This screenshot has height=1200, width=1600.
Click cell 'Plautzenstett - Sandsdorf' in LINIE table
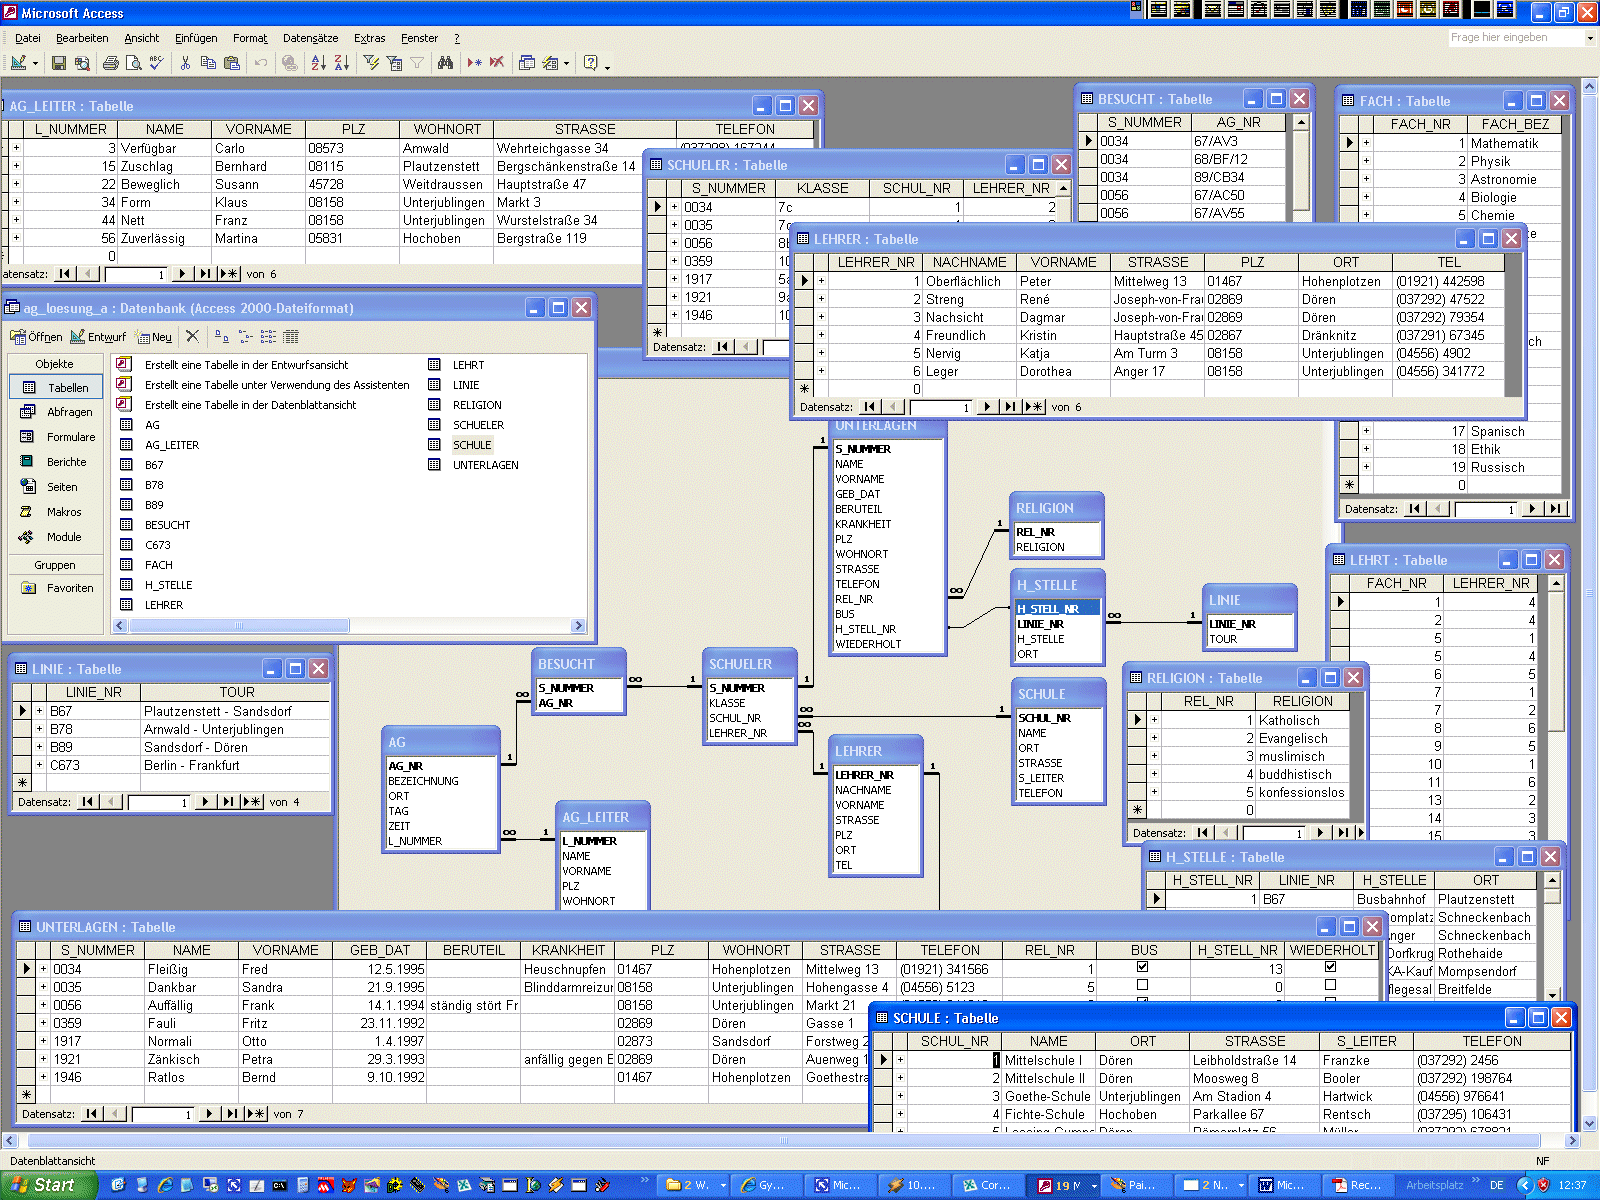point(235,711)
